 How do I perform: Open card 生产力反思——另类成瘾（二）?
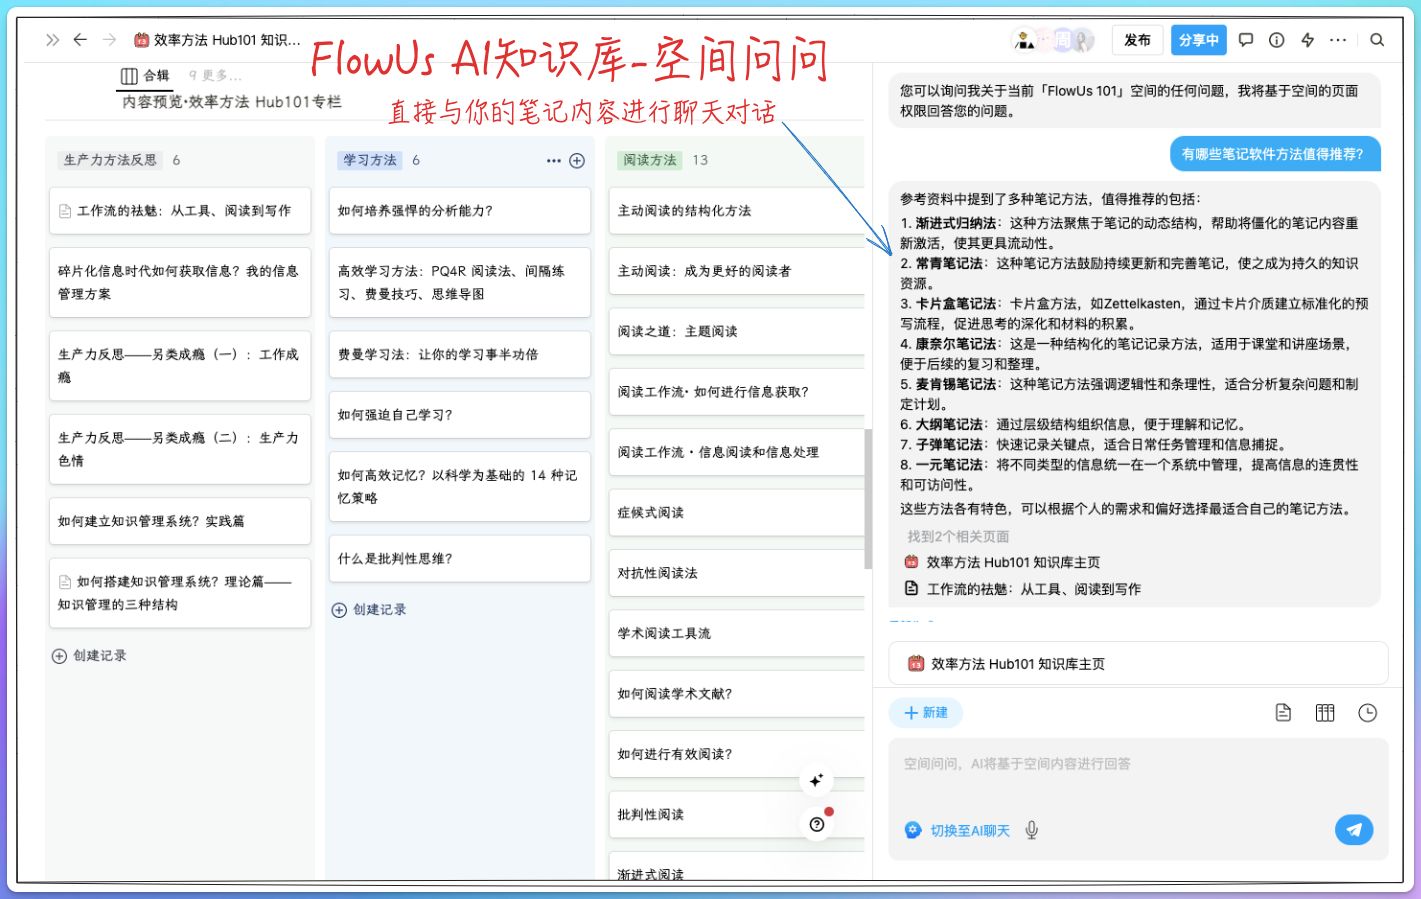(x=180, y=449)
